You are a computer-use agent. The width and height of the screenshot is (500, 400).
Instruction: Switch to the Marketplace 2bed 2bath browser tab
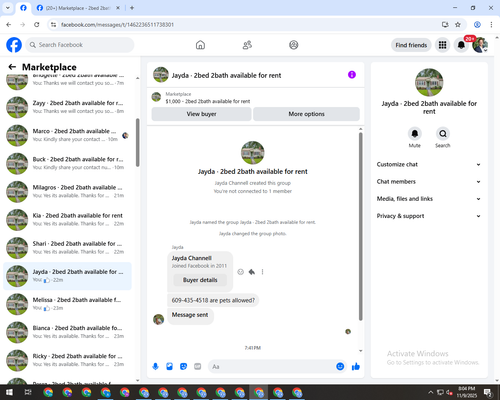click(x=78, y=8)
